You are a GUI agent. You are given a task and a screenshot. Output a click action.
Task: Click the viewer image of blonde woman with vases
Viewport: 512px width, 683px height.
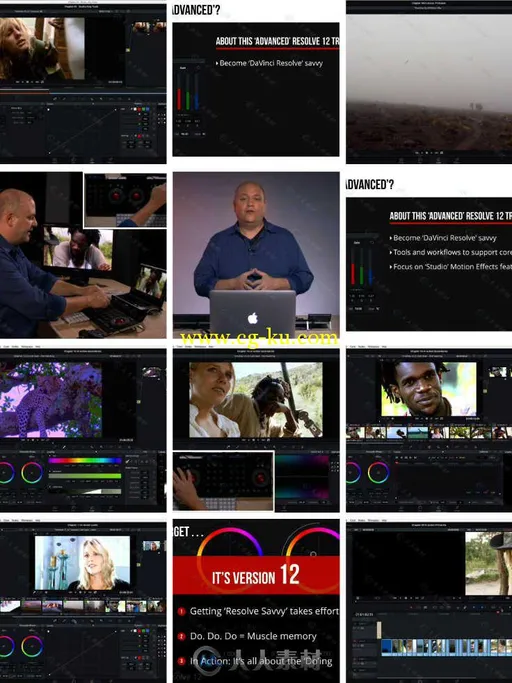click(82, 562)
